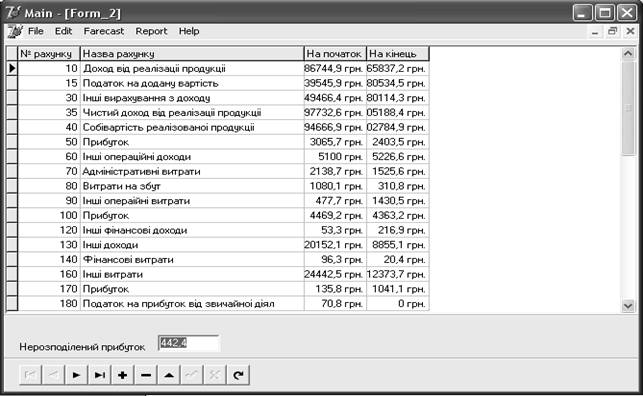
Task: Select 'Інші вирахування з доходу' cell
Action: [x=192, y=98]
